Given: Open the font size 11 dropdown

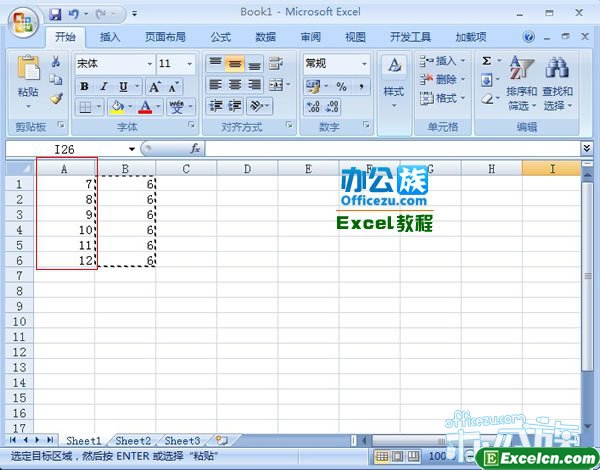Looking at the screenshot, I should point(189,64).
